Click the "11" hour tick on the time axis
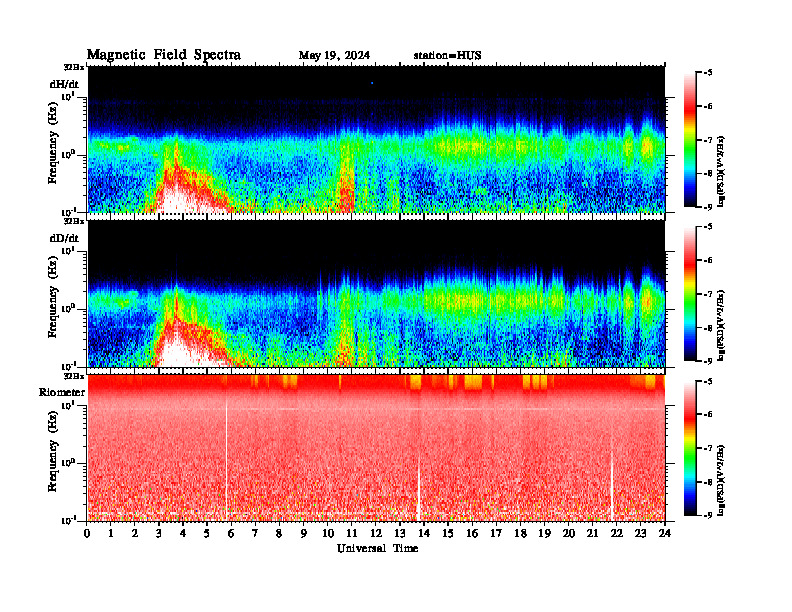 click(352, 533)
